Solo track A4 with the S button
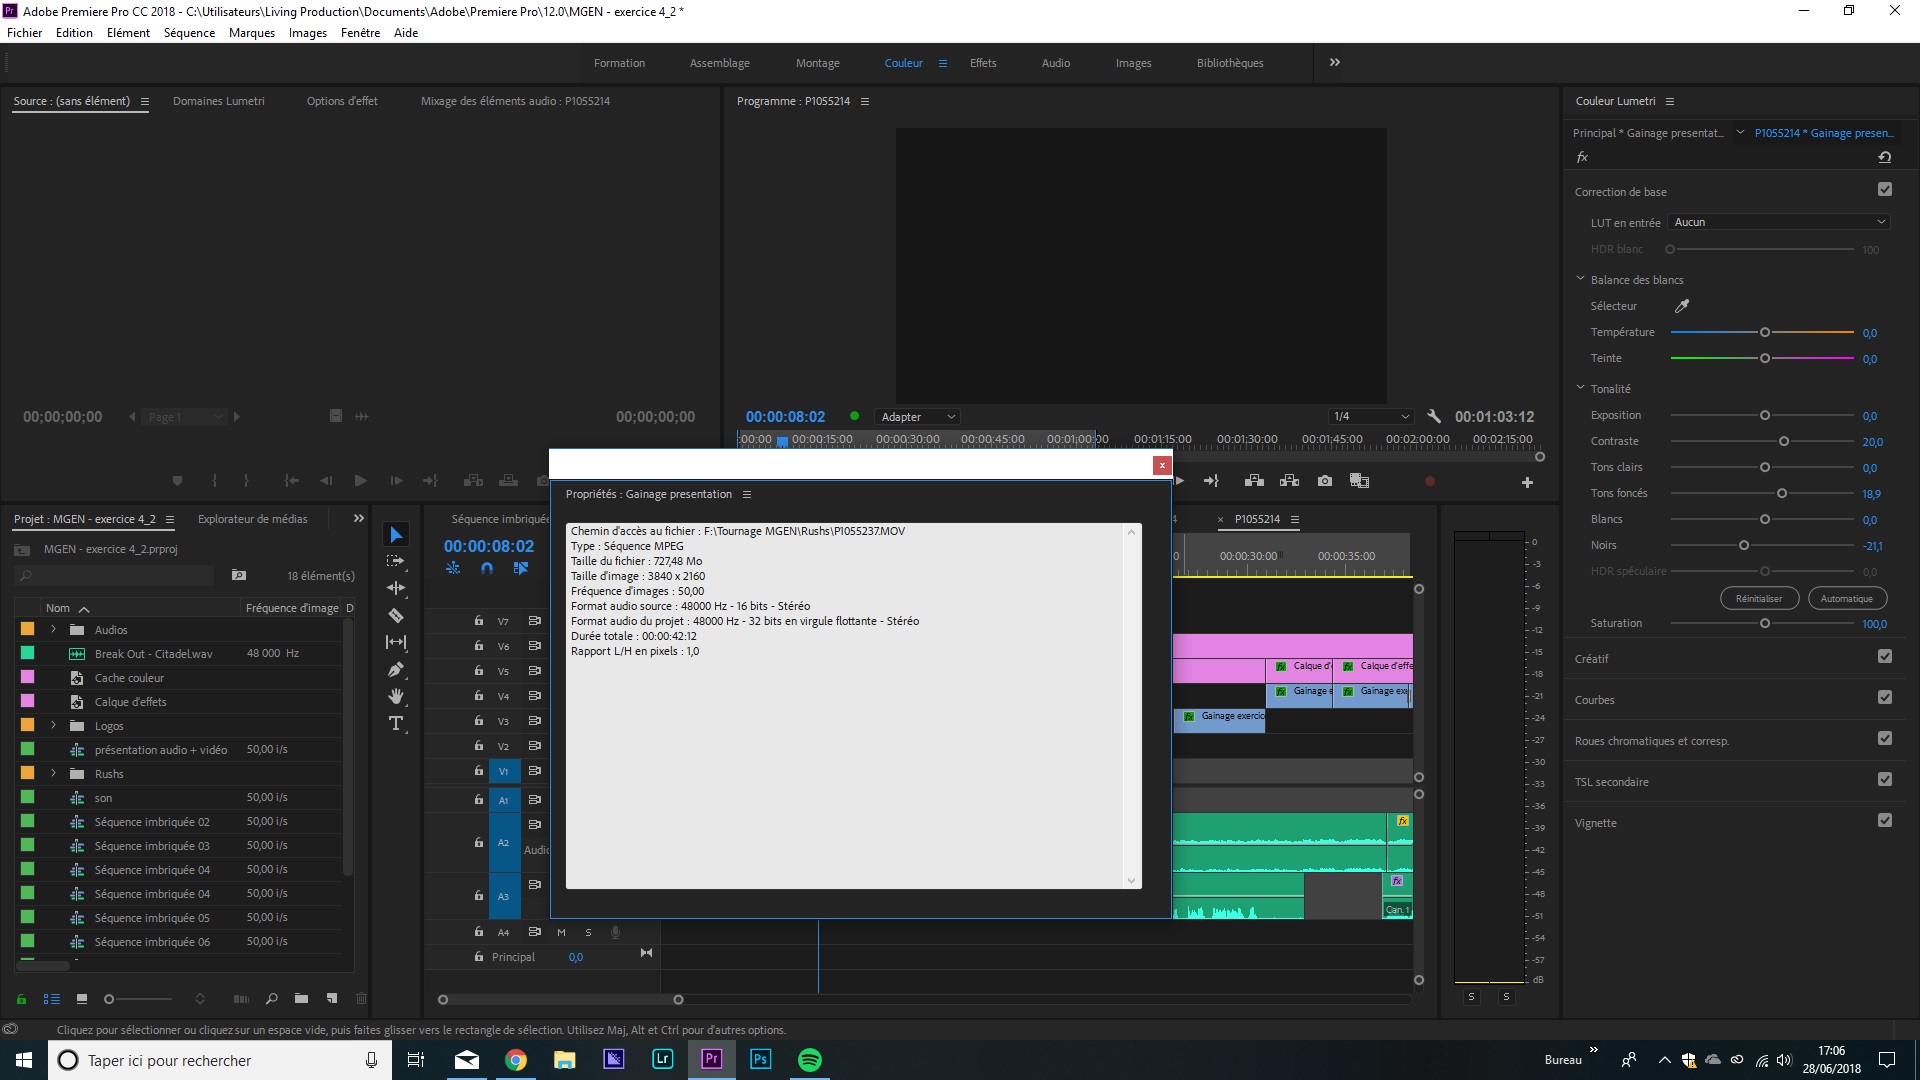The width and height of the screenshot is (1920, 1080). 588,933
